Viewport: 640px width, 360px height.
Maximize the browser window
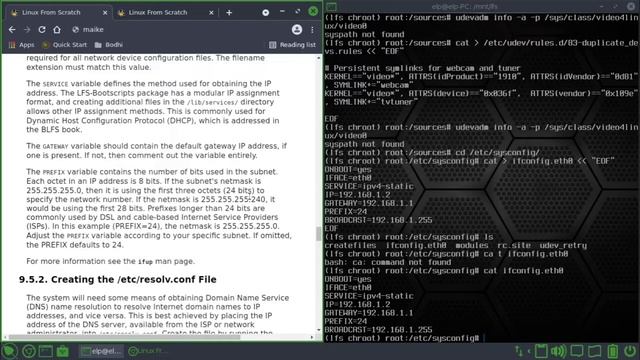point(298,12)
